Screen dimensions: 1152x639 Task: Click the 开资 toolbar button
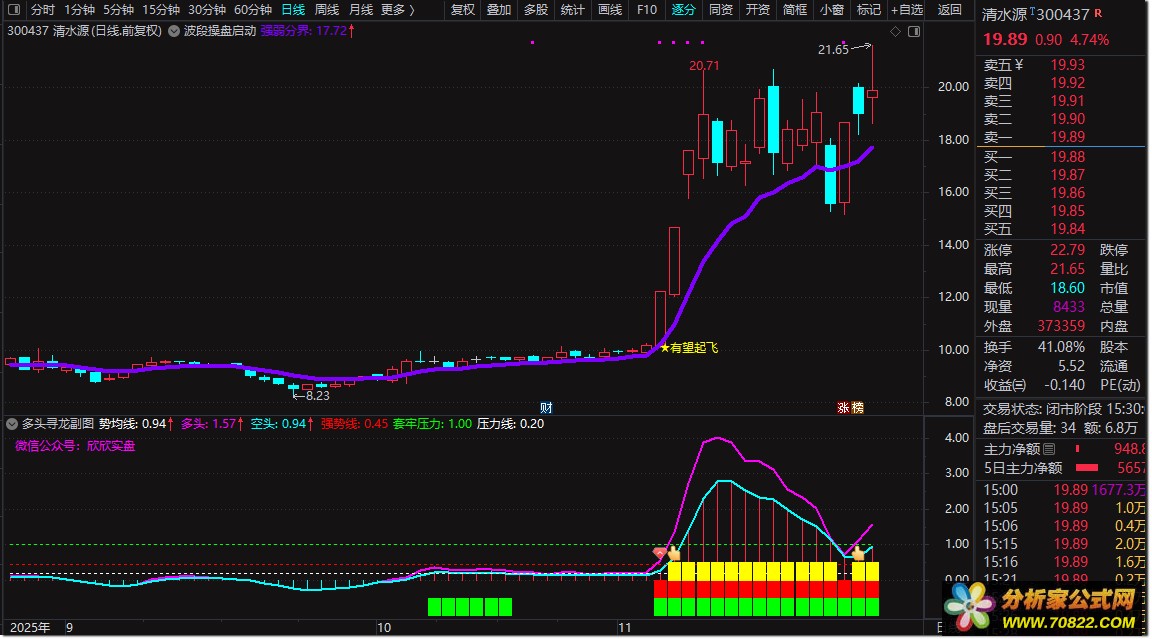pyautogui.click(x=757, y=10)
